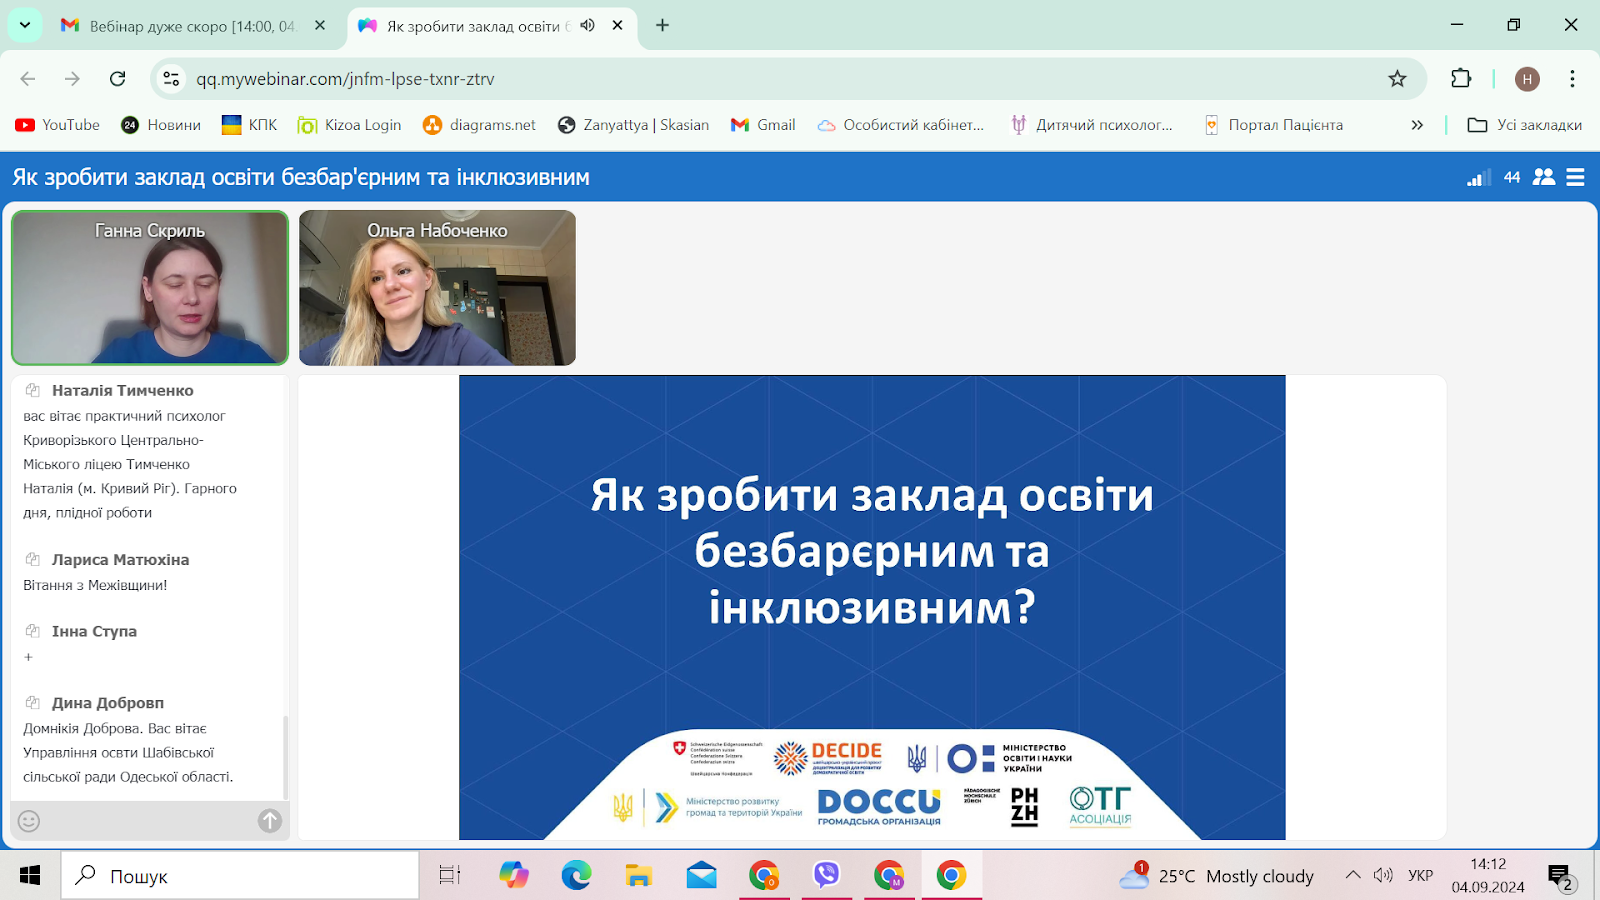View site information icon in address bar
The image size is (1600, 900).
[x=172, y=79]
